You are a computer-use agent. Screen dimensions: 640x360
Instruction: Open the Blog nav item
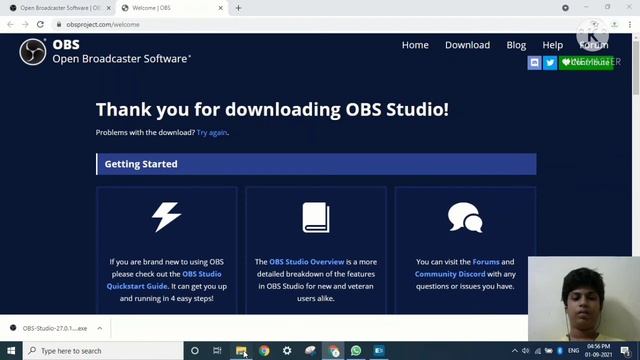point(516,45)
